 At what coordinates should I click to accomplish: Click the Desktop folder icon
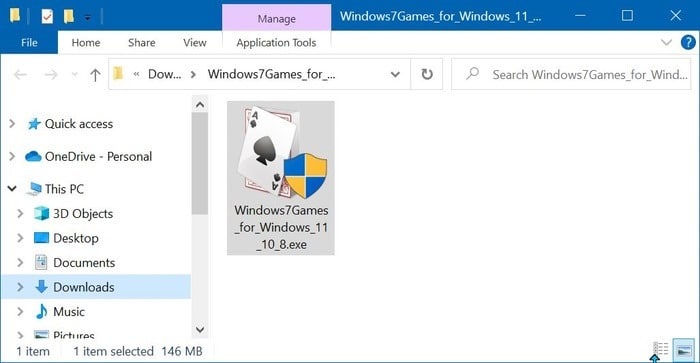click(42, 238)
